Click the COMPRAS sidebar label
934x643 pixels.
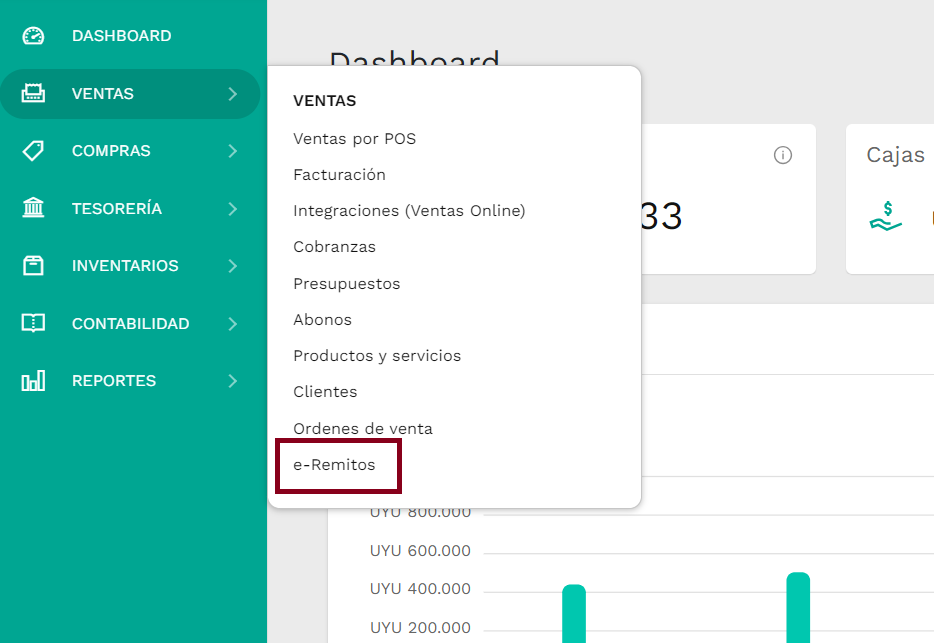tap(111, 151)
